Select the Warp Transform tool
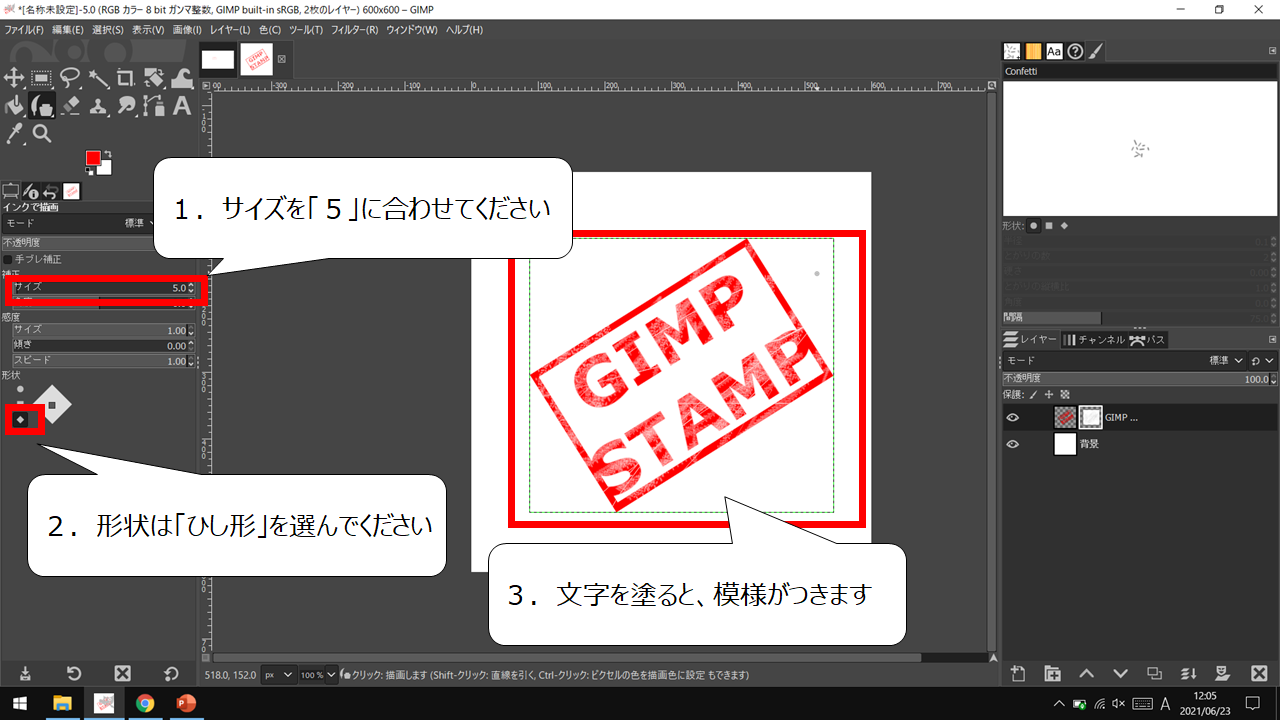 tap(182, 78)
